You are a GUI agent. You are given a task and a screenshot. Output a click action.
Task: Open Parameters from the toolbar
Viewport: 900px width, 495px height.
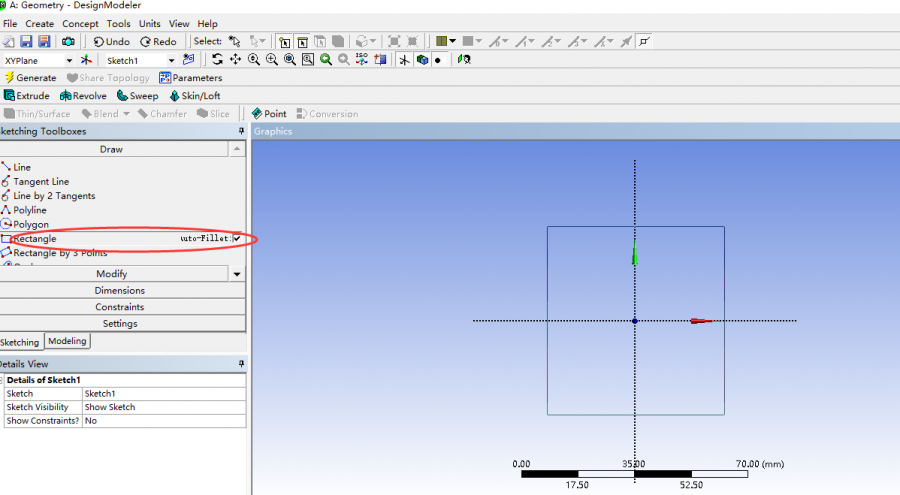coord(190,78)
